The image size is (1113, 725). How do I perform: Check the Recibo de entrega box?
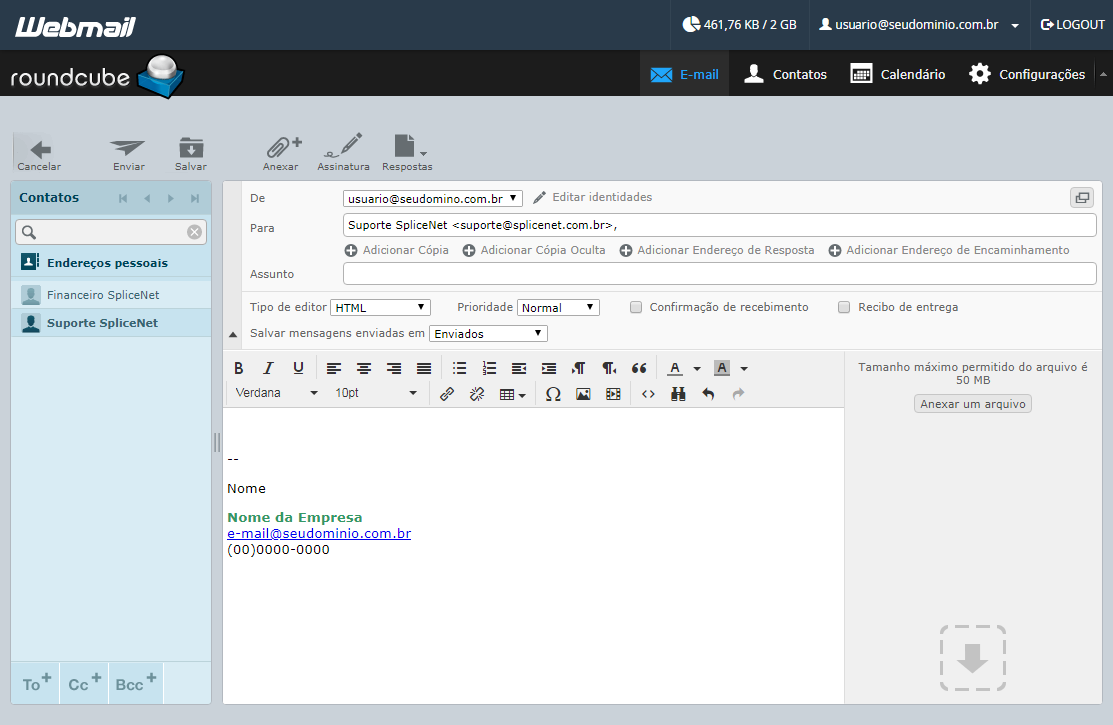point(844,307)
